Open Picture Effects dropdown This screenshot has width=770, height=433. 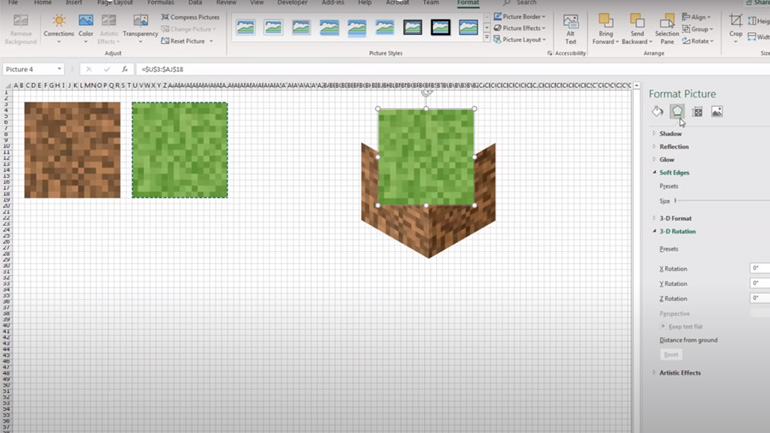coord(520,28)
